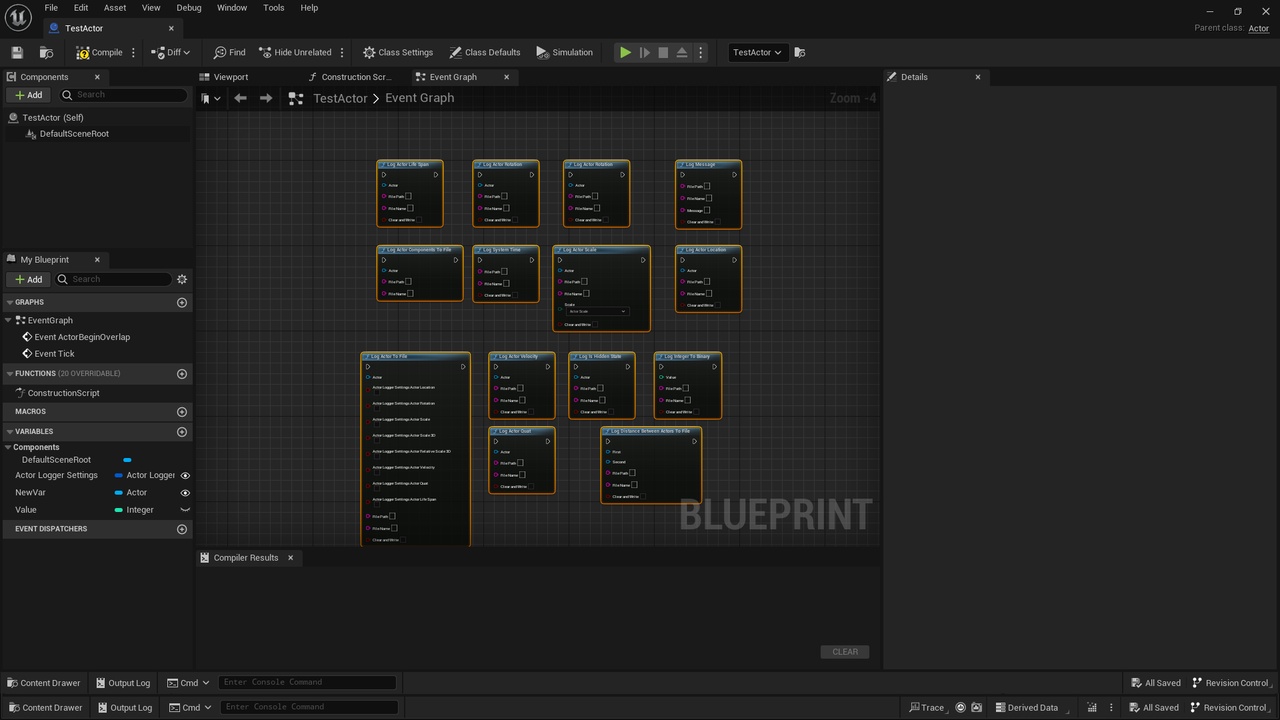Click the My Blueprint search field
This screenshot has width=1280, height=720.
tap(113, 279)
